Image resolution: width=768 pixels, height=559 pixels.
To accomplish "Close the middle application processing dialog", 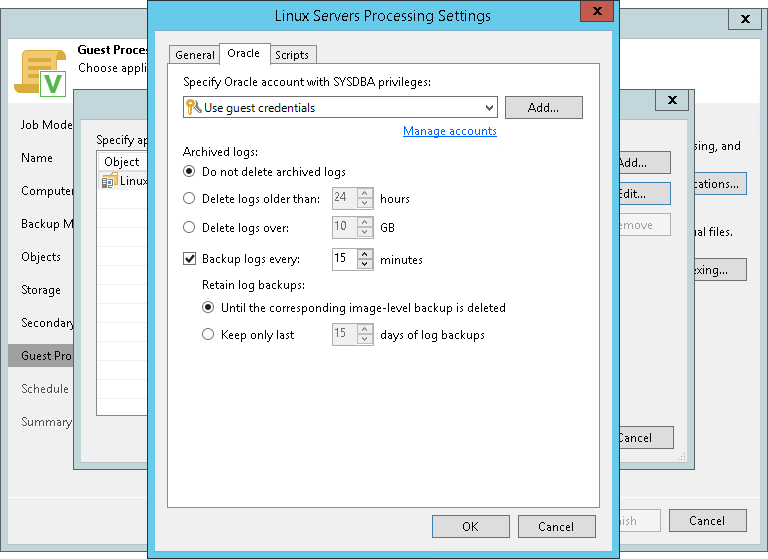I will pos(672,100).
